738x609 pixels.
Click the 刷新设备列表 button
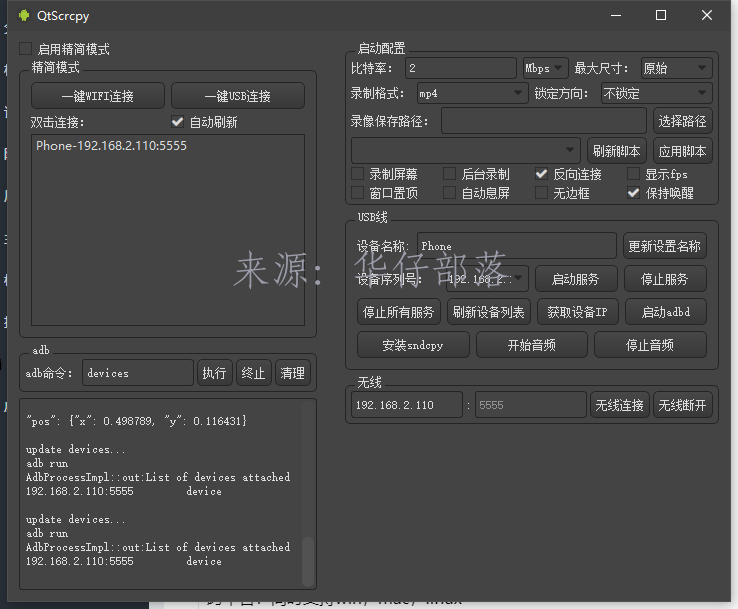click(x=489, y=312)
